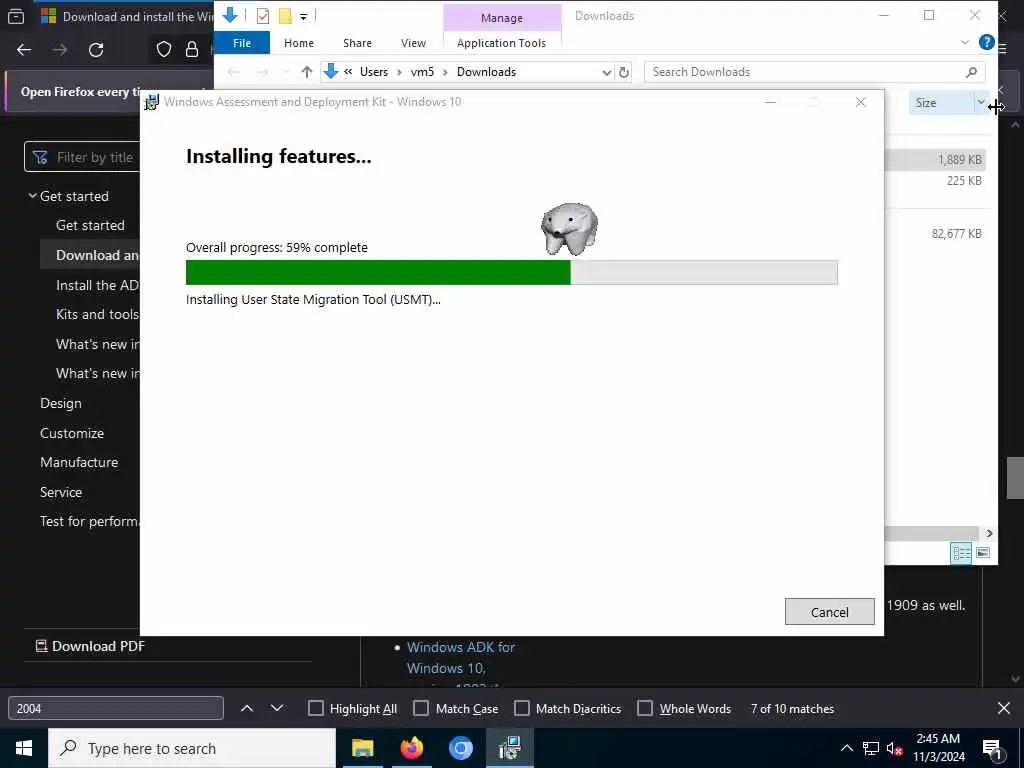Viewport: 1024px width, 768px height.
Task: Collapse the Get started section chevron
Action: coord(32,196)
